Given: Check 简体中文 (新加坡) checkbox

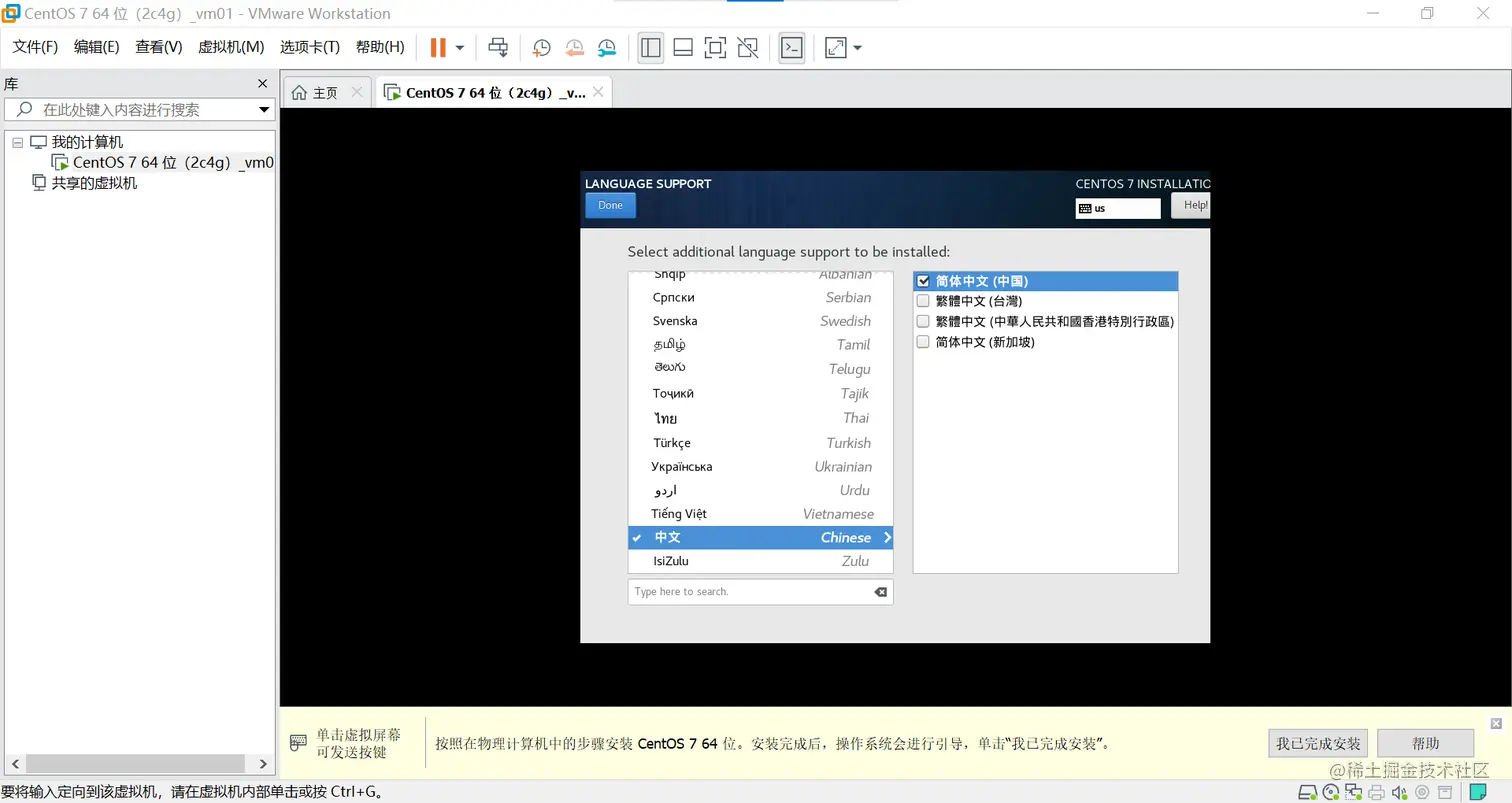Looking at the screenshot, I should [x=923, y=342].
